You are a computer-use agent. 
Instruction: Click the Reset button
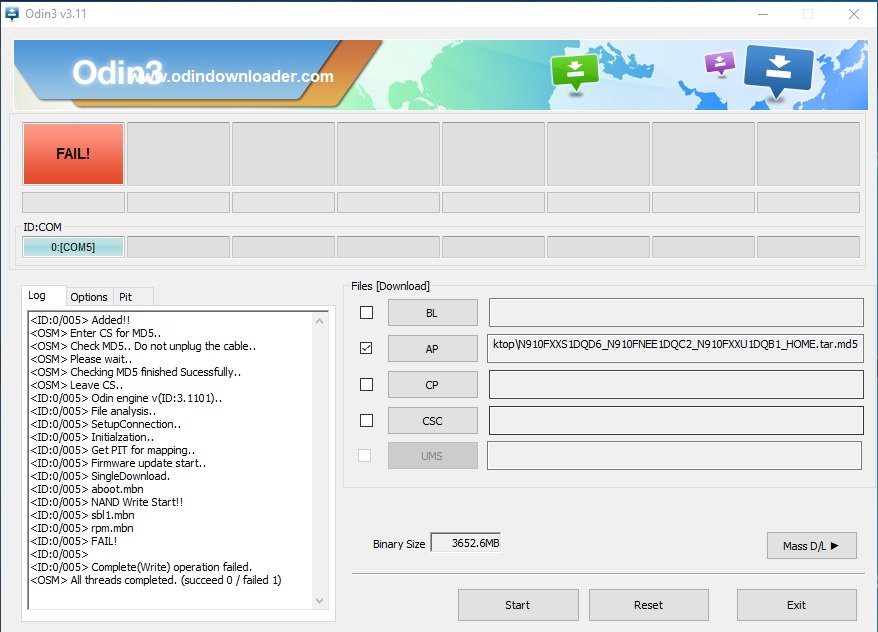click(648, 605)
